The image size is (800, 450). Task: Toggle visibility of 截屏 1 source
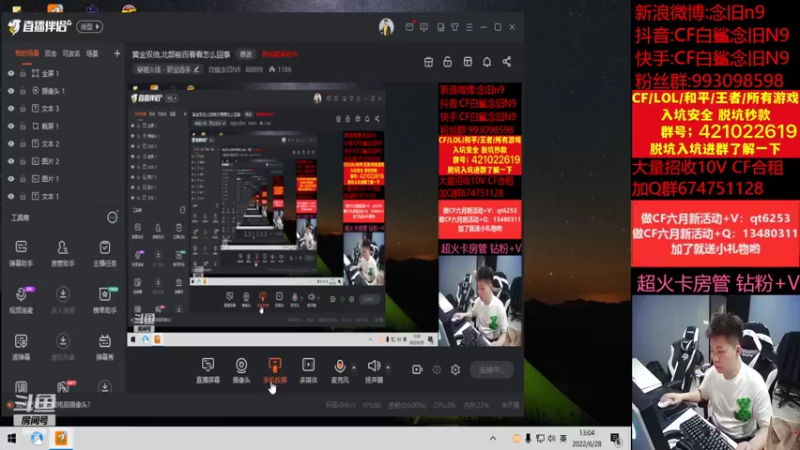pos(11,126)
